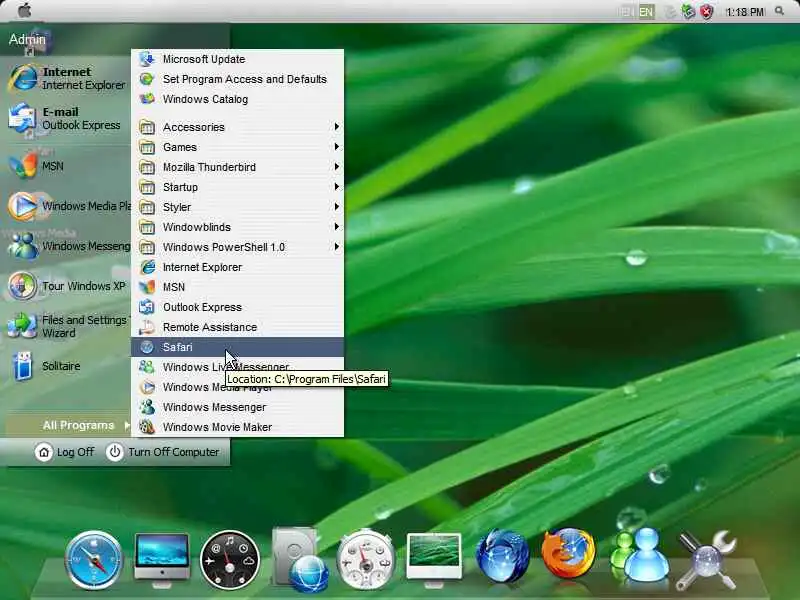
Task: Open the hard drive with globe dock icon
Action: point(300,560)
